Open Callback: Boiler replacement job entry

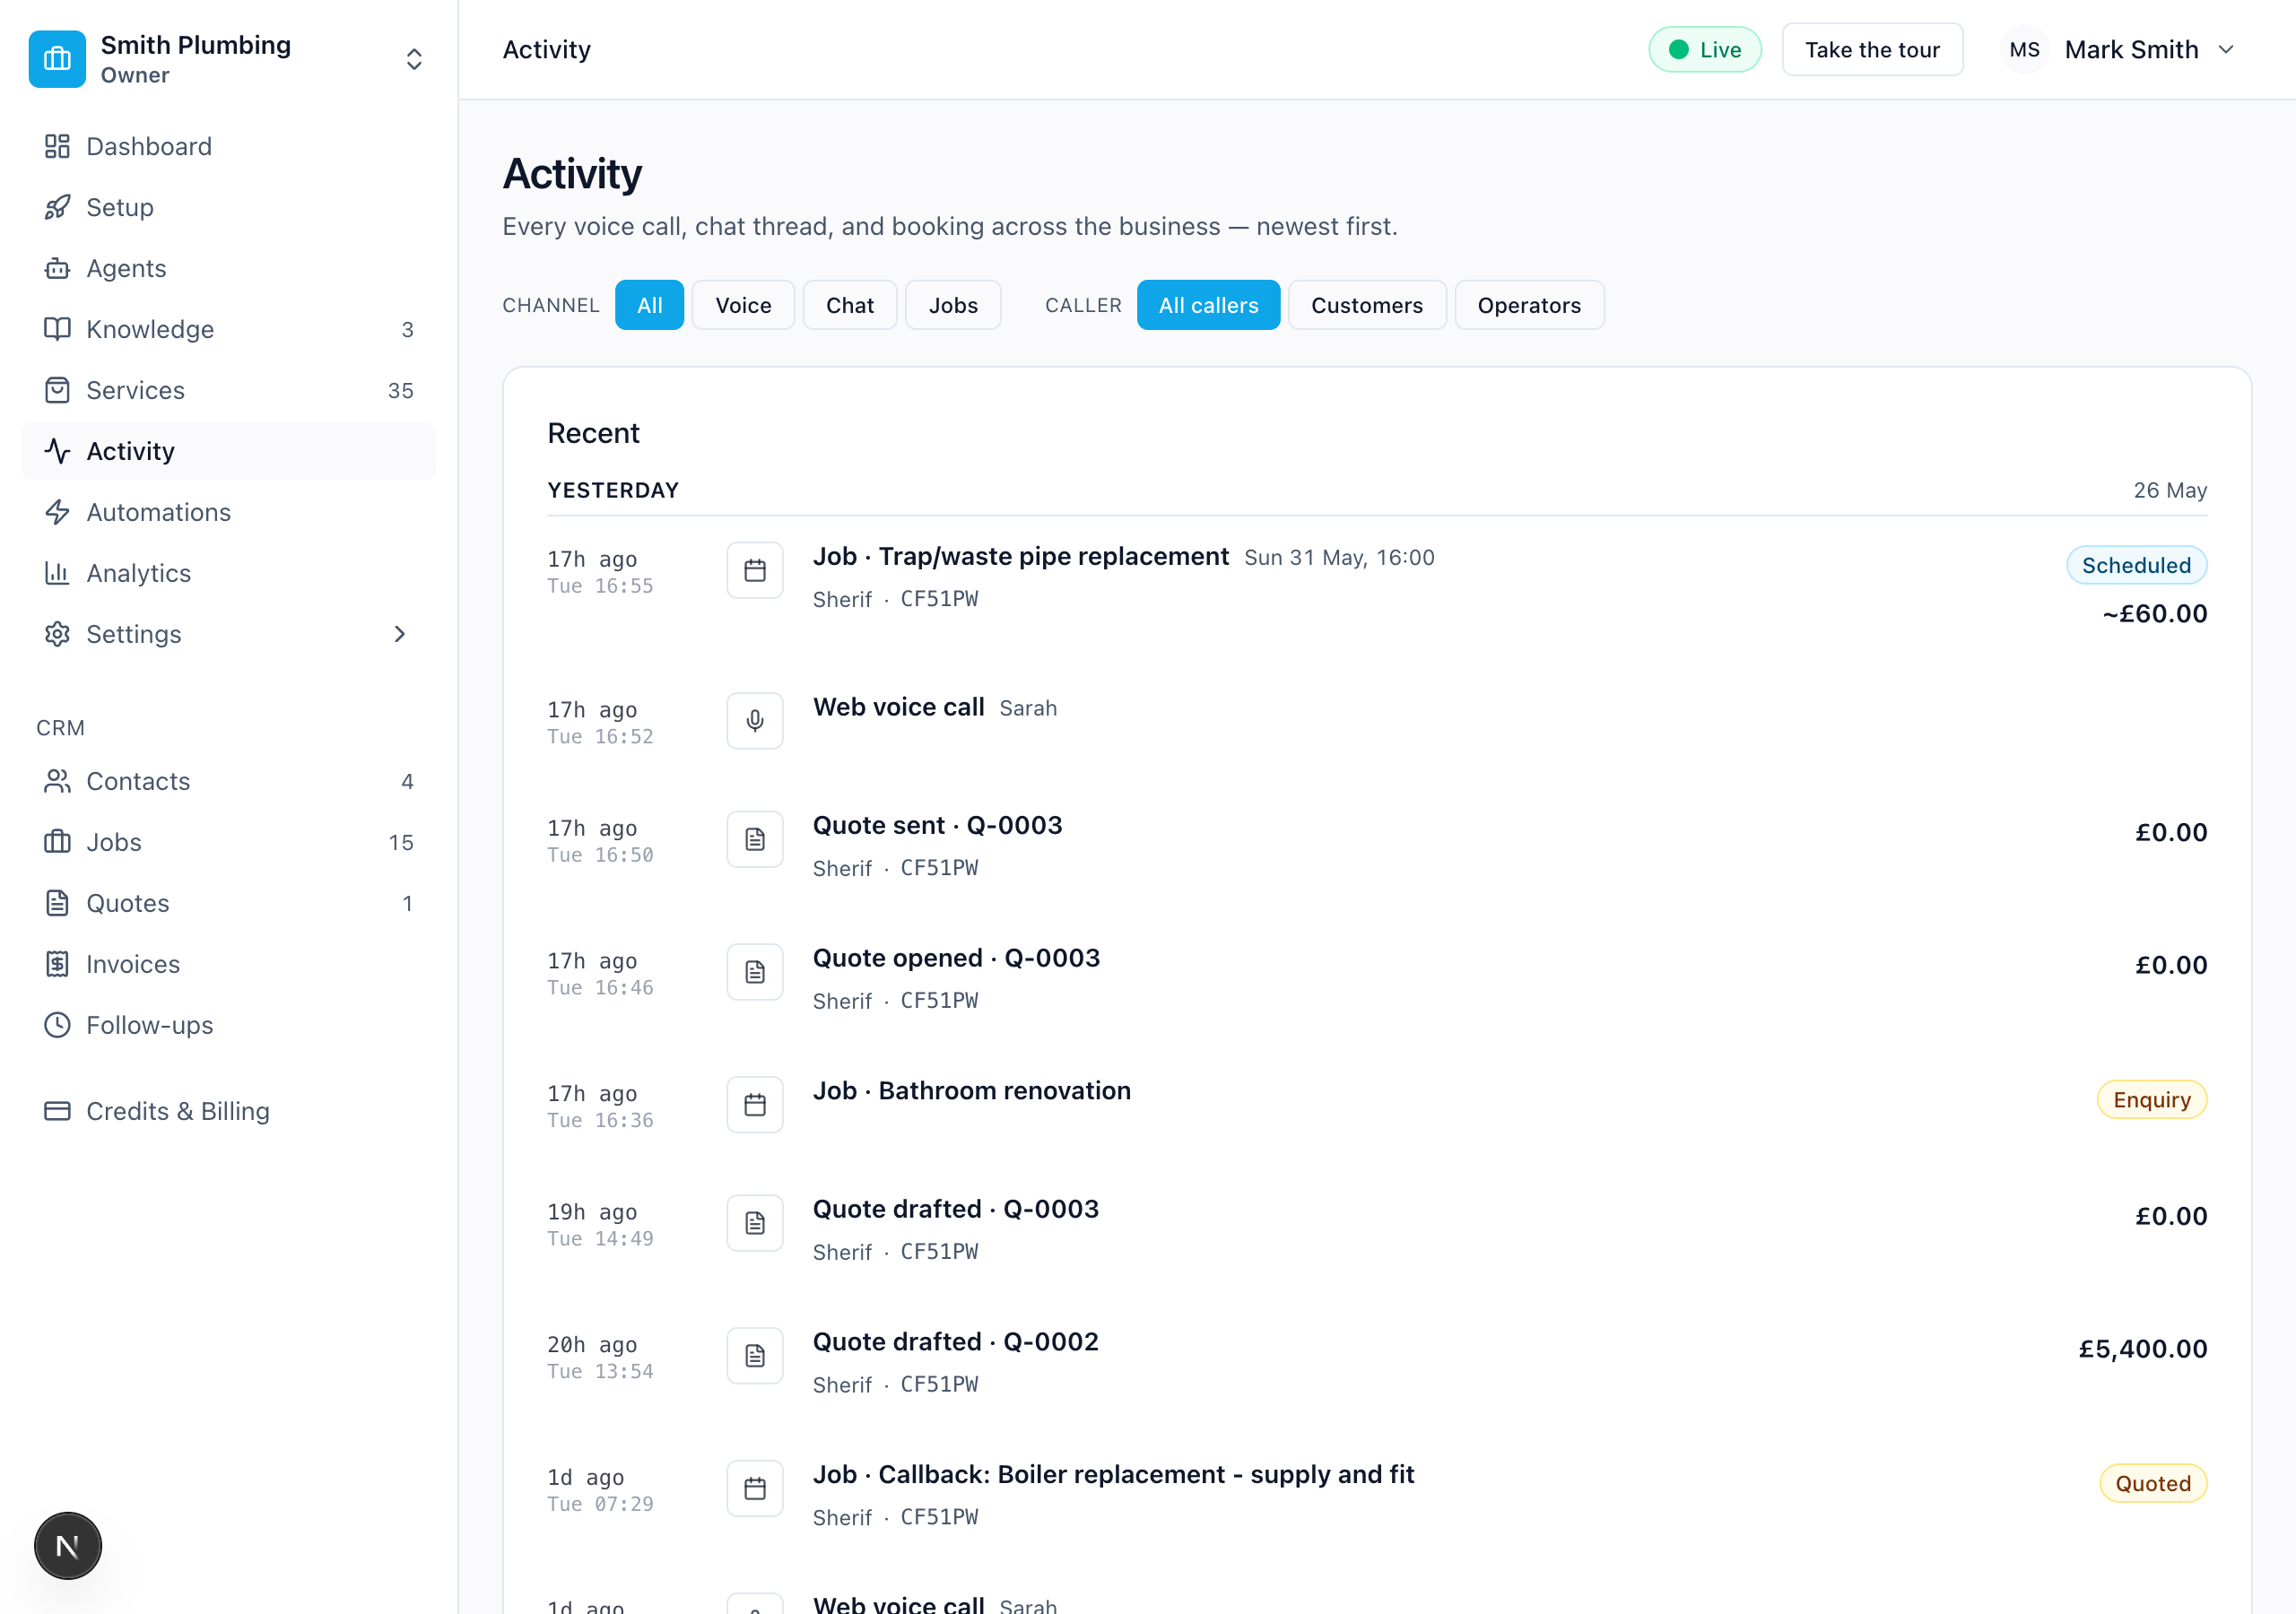[1113, 1475]
